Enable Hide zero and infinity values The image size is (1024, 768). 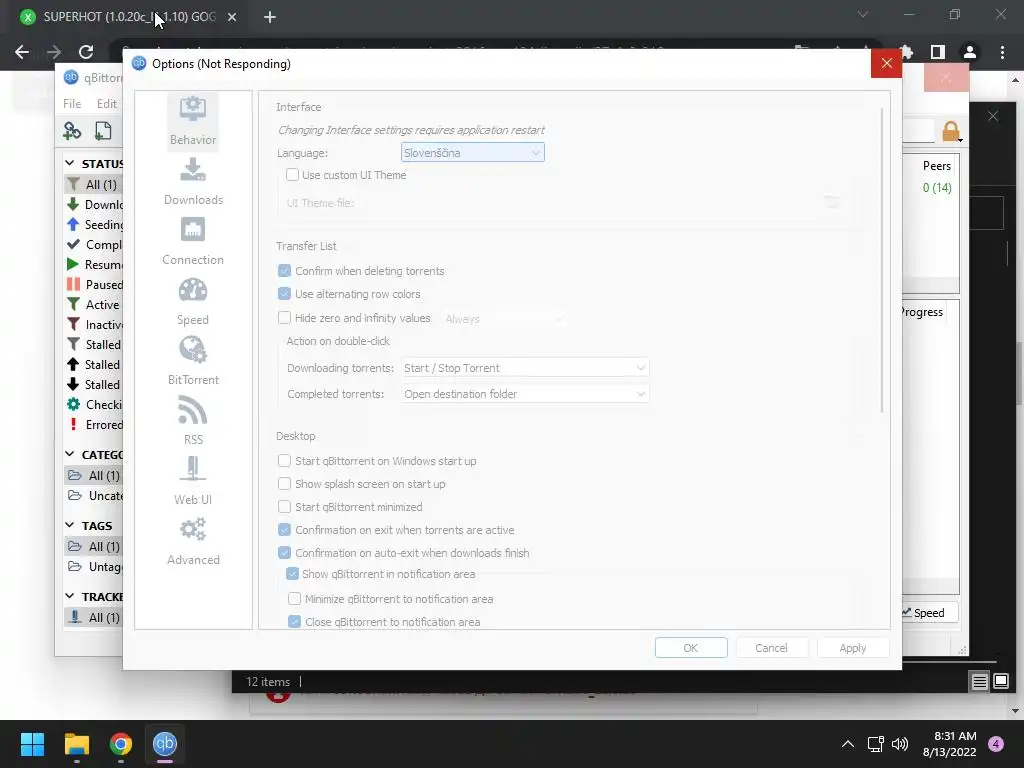click(x=284, y=318)
